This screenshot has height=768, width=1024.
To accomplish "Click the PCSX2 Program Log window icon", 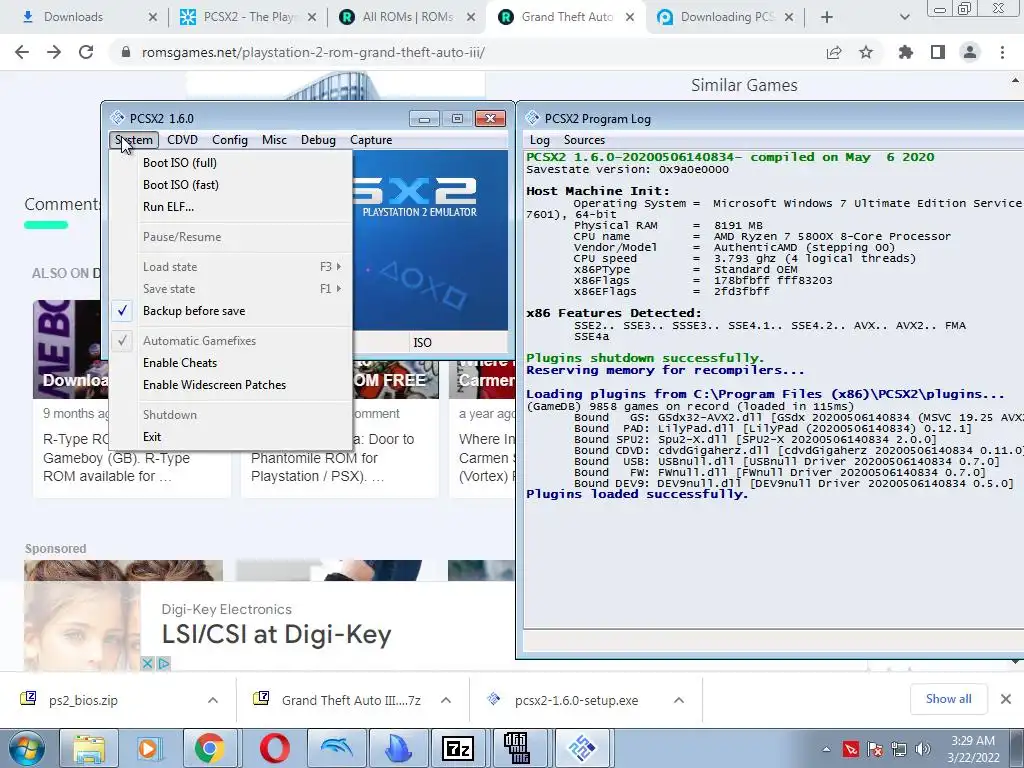I will [x=532, y=118].
